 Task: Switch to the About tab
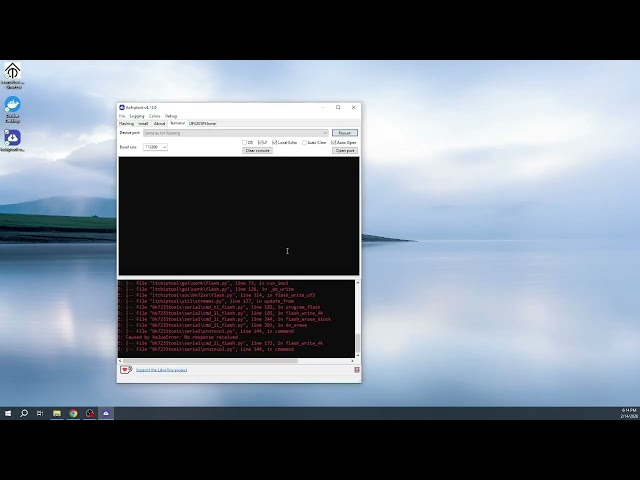point(160,123)
